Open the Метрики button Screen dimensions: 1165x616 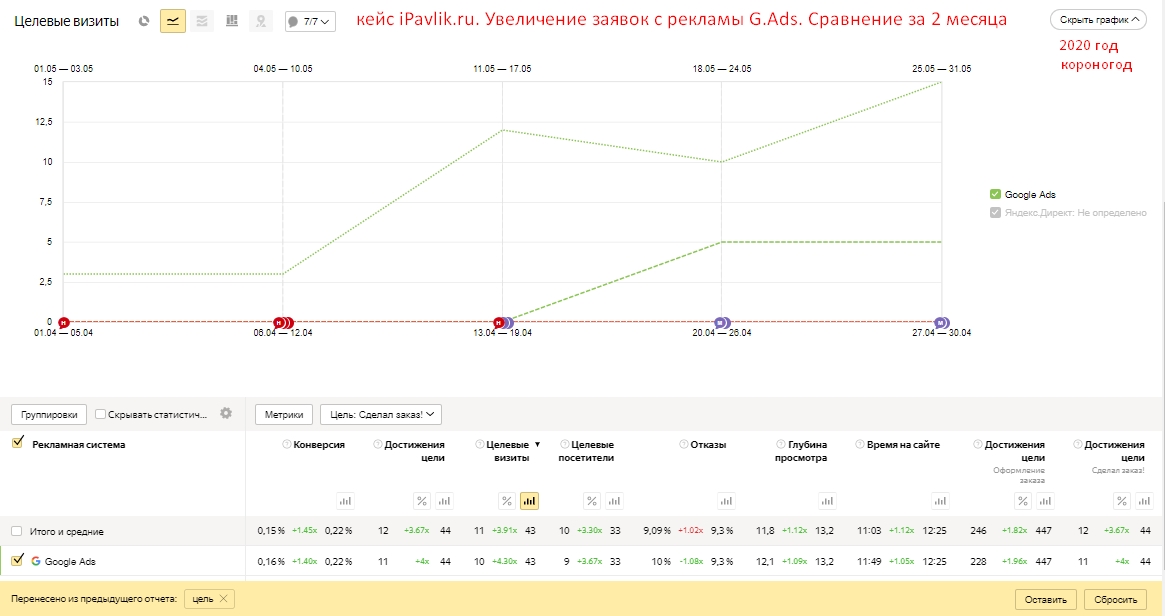(x=284, y=415)
